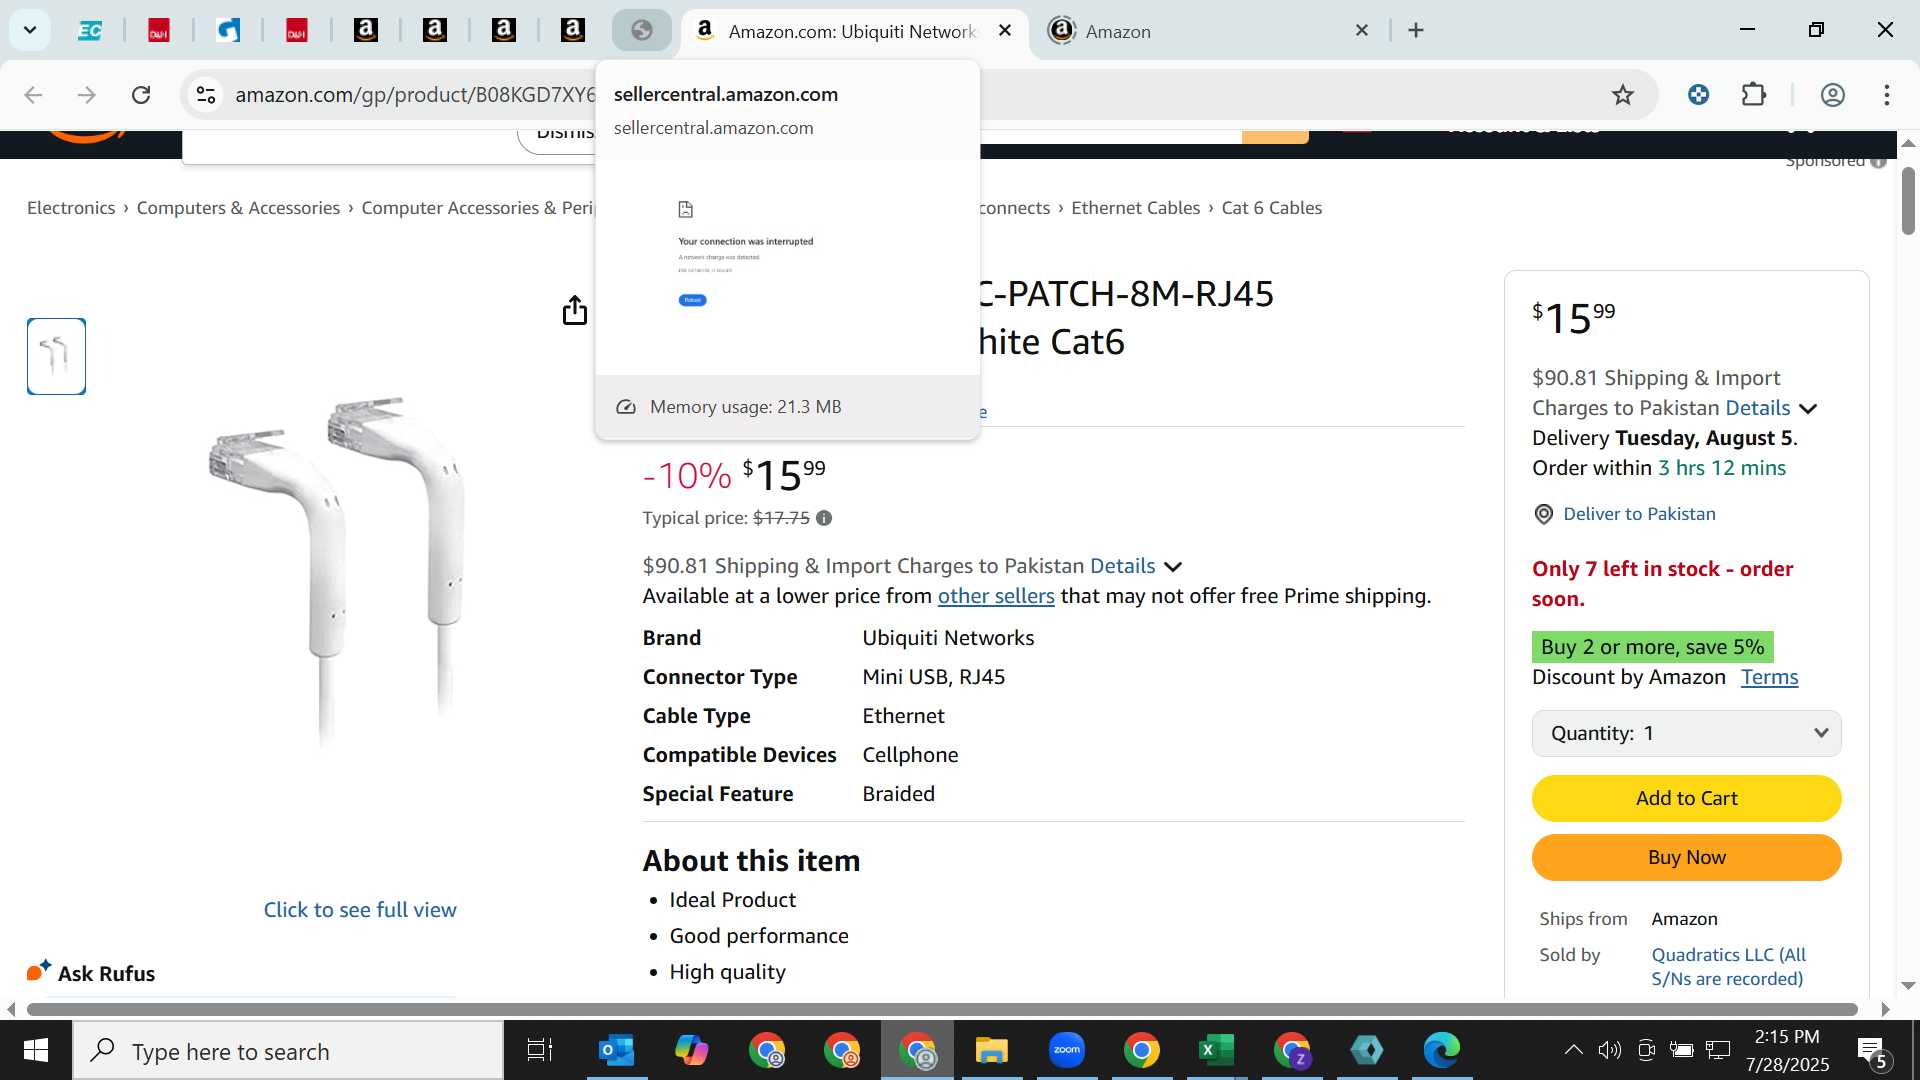Open Task View from the taskbar
Screen dimensions: 1920x1080
tap(540, 1051)
